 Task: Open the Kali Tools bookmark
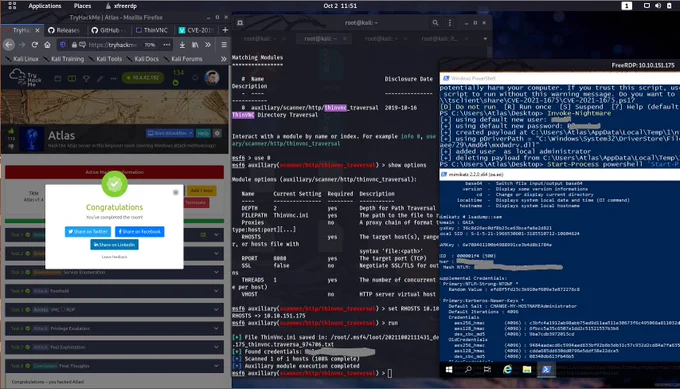tap(105, 59)
